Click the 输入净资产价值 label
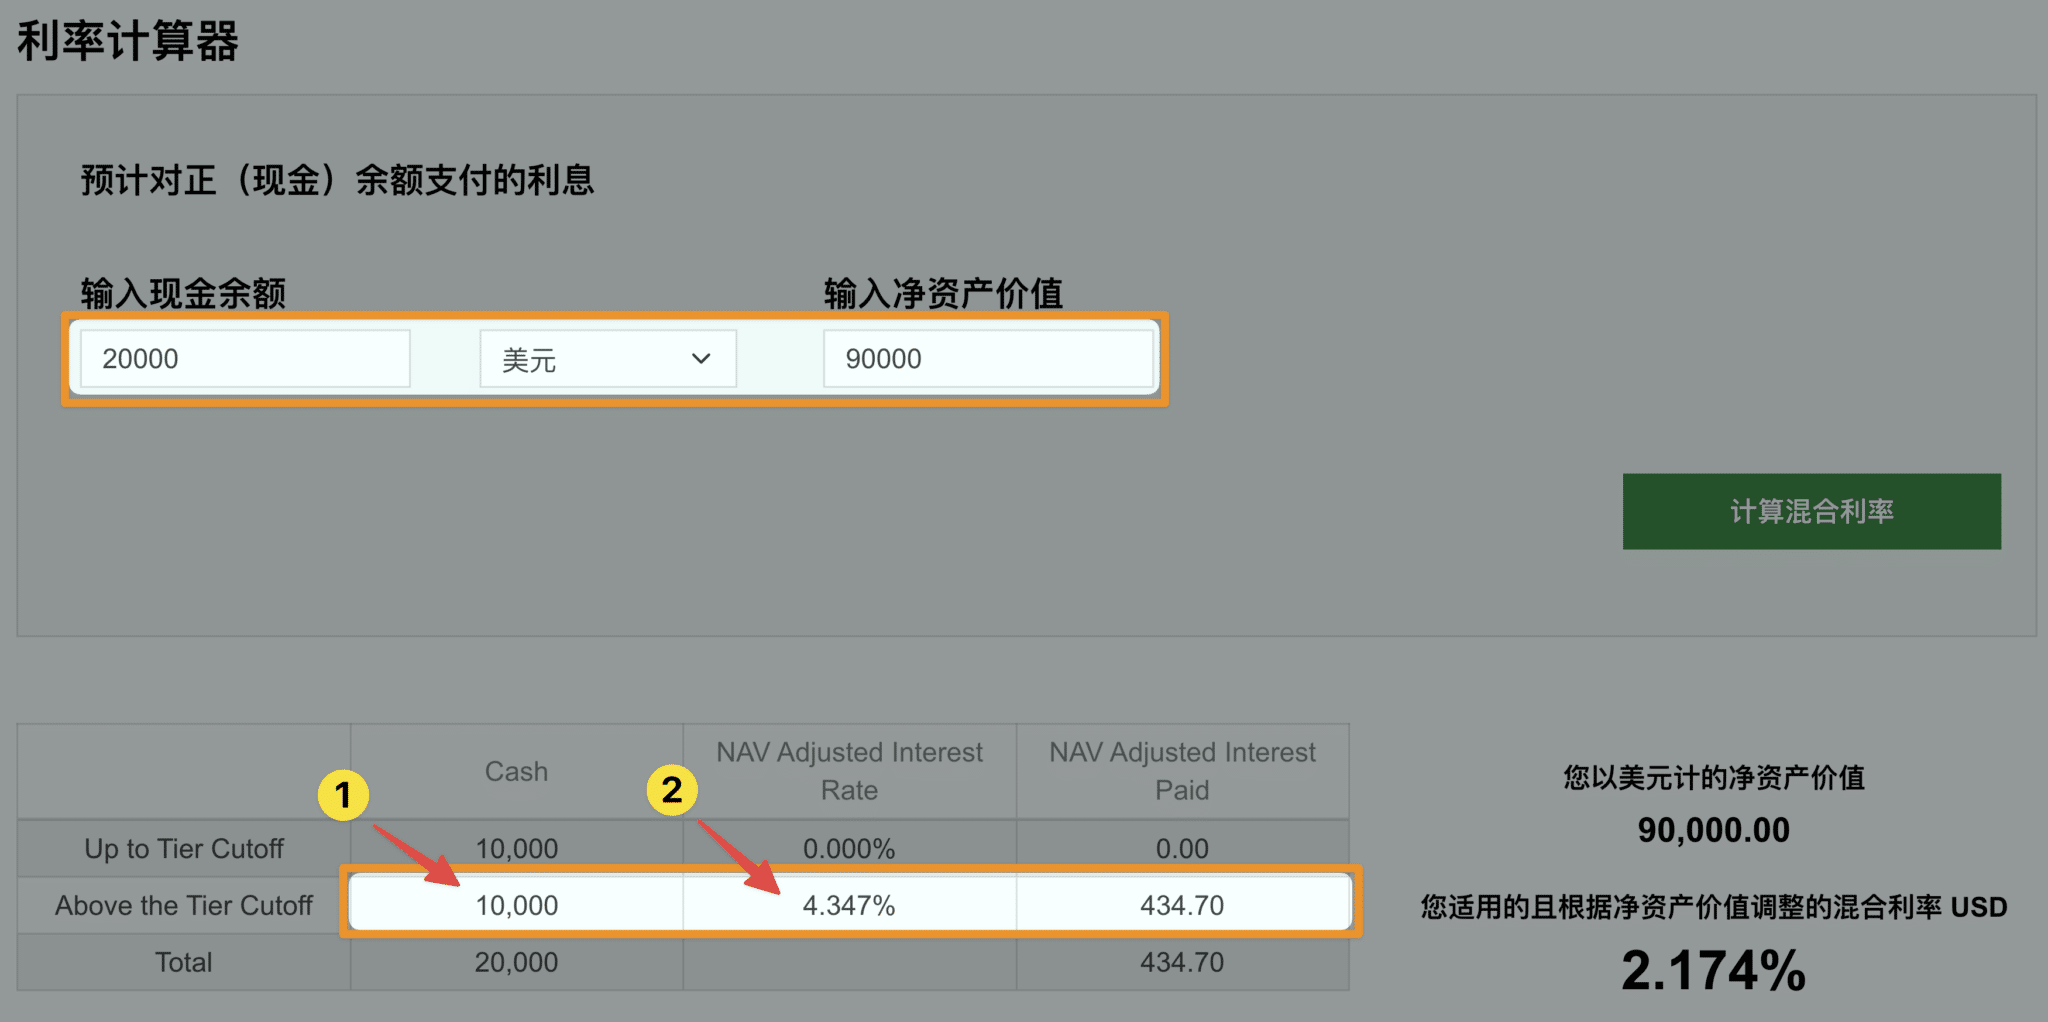The width and height of the screenshot is (2048, 1022). tap(943, 293)
